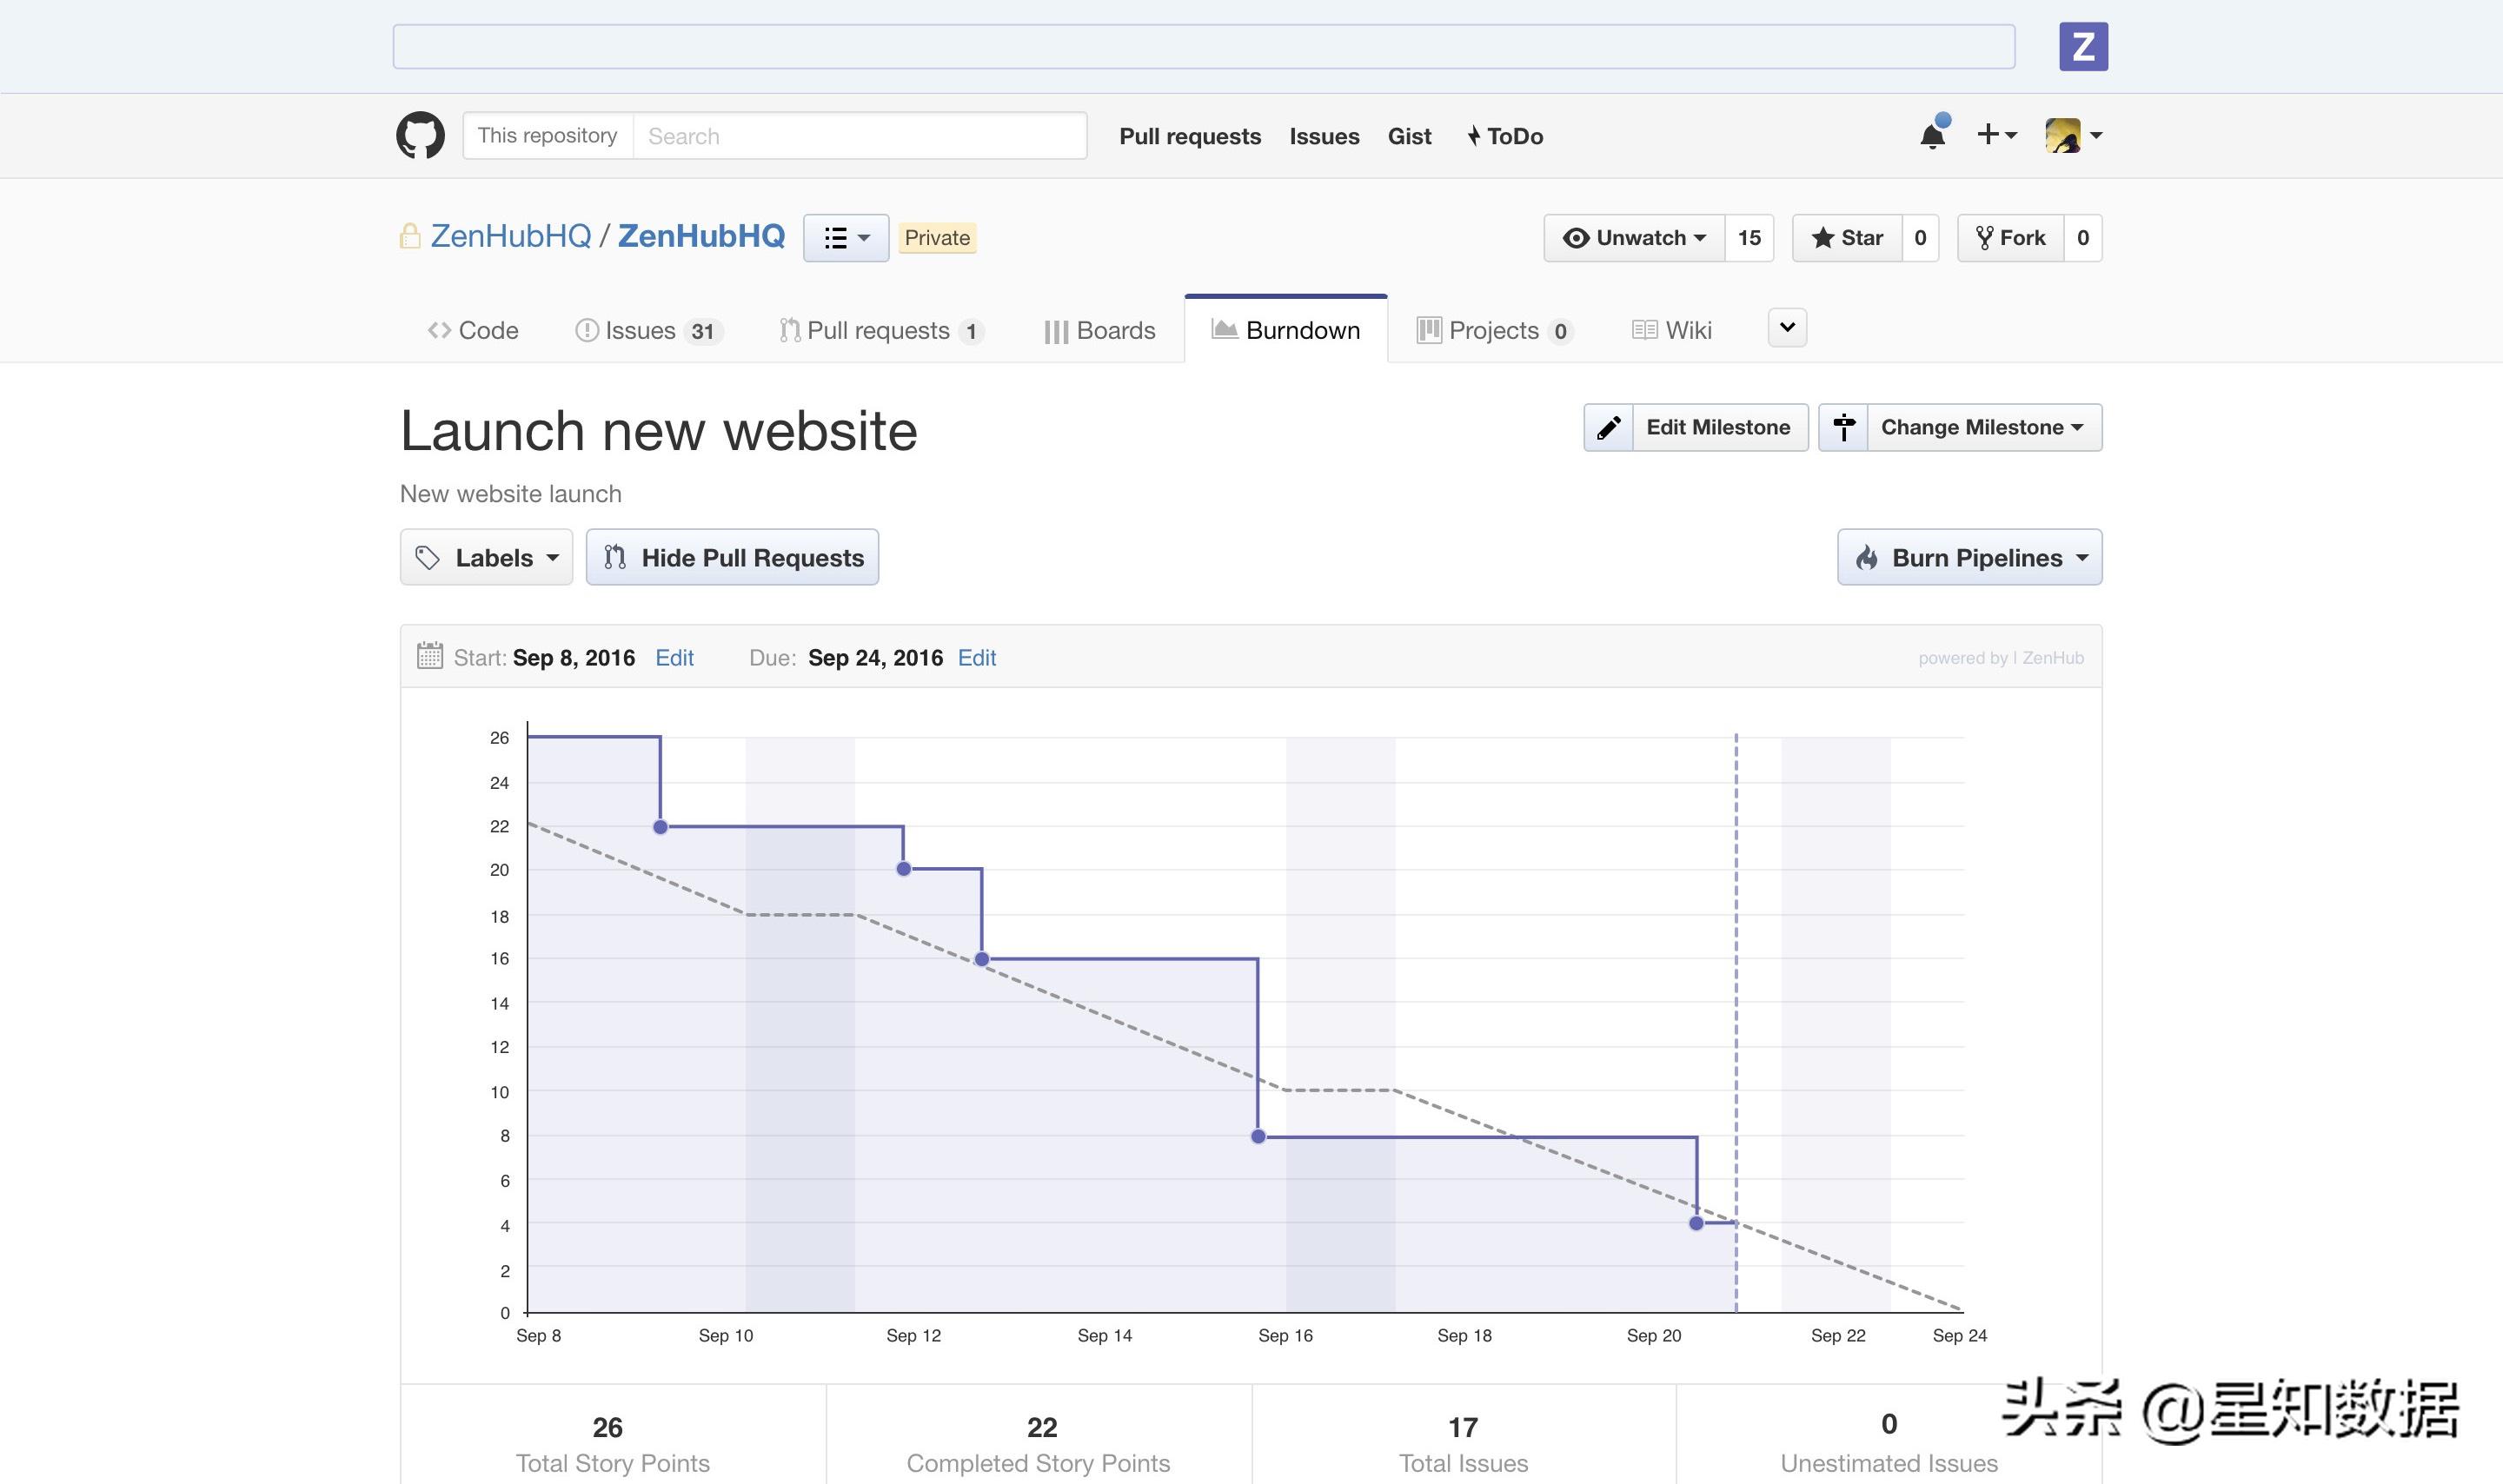2503x1484 pixels.
Task: Click the GitHub Octocat logo
Action: 420,135
